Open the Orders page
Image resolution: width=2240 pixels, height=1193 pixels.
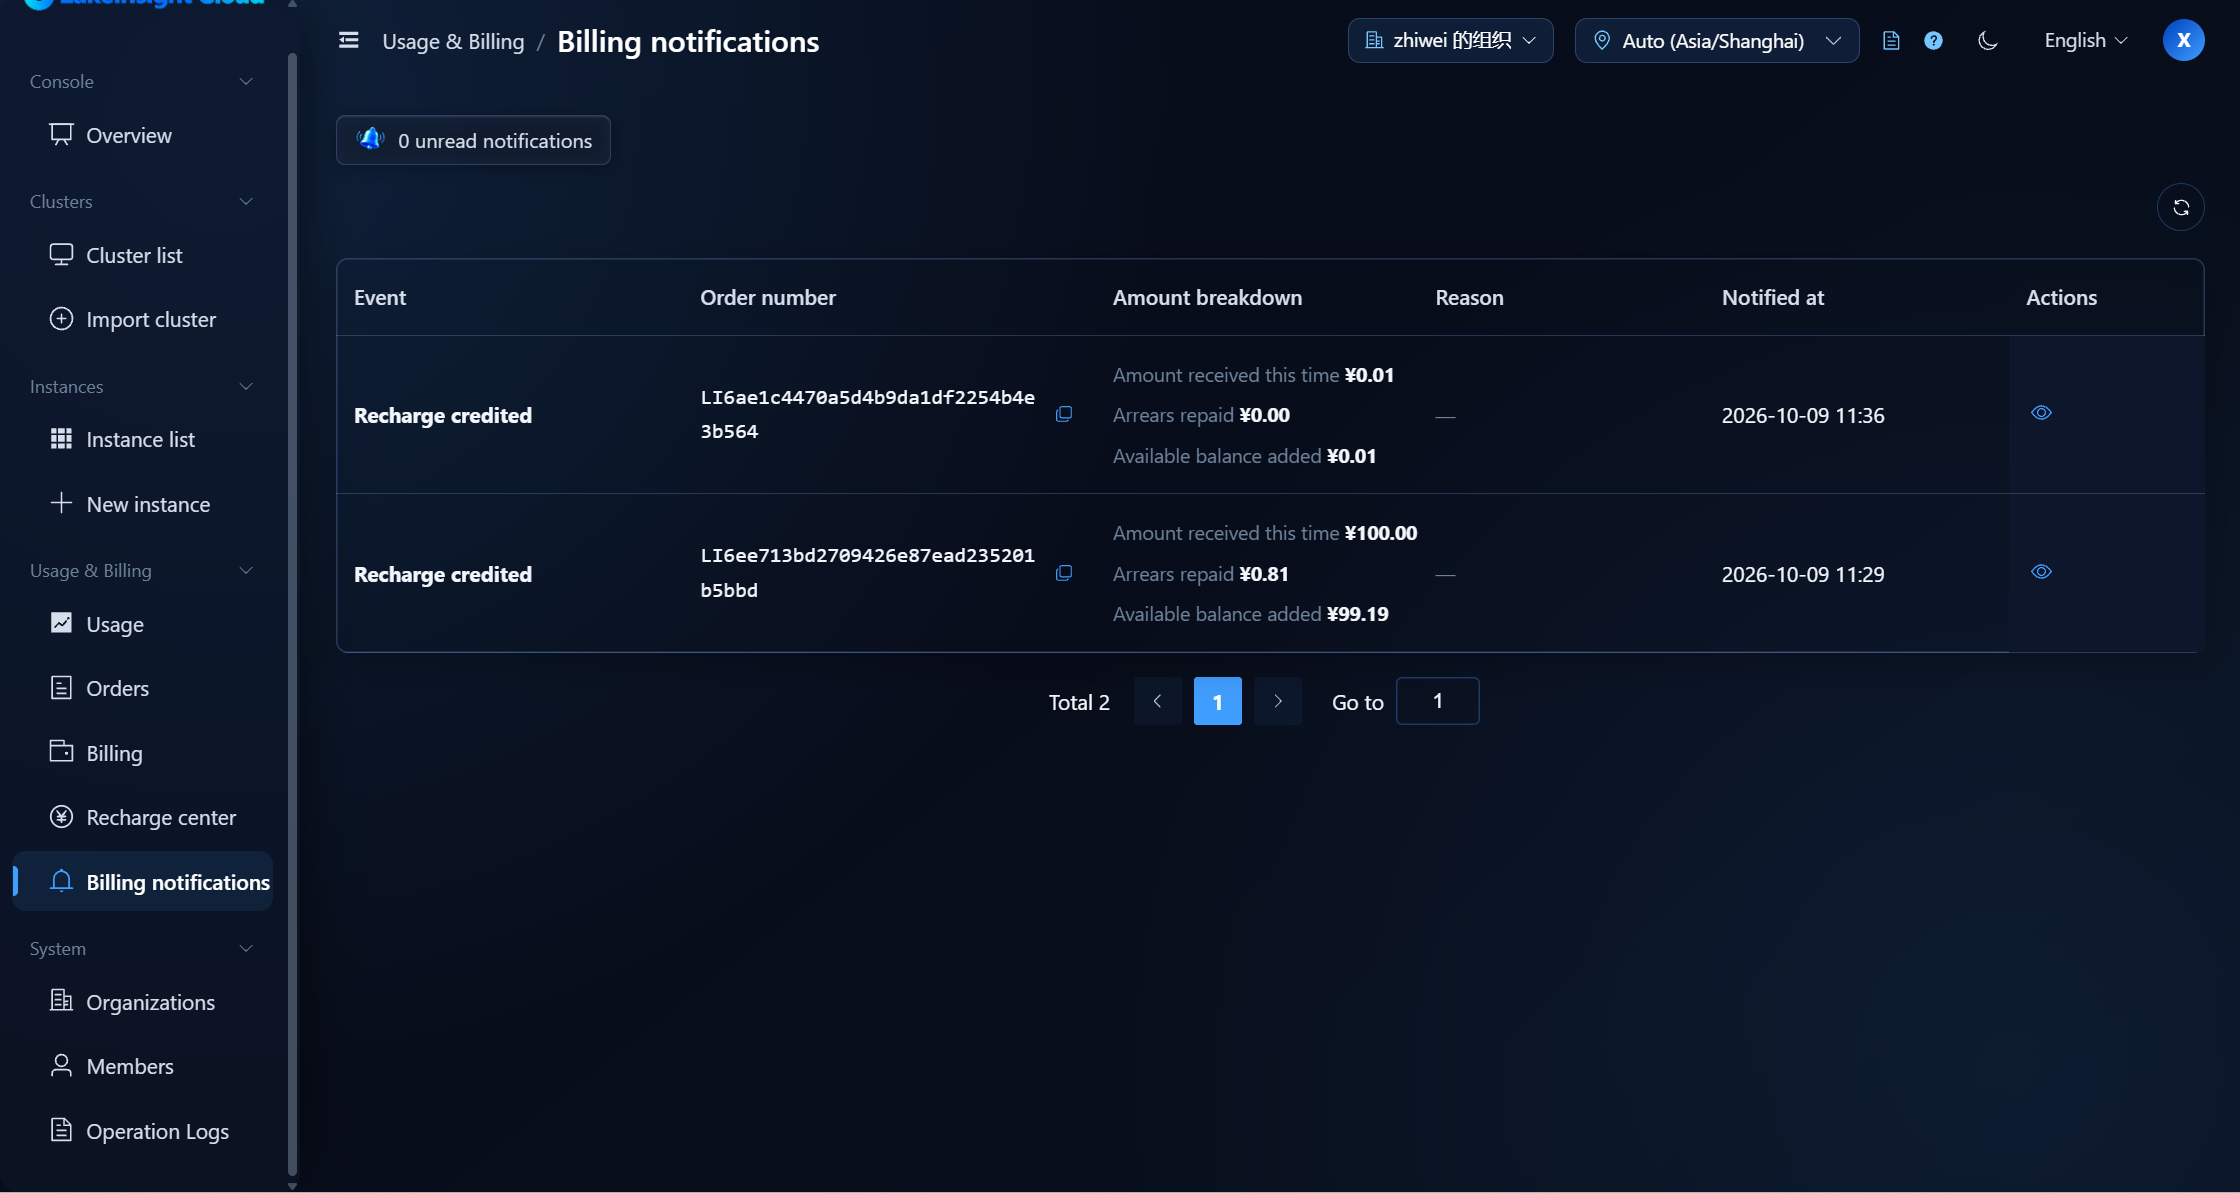pyautogui.click(x=142, y=688)
